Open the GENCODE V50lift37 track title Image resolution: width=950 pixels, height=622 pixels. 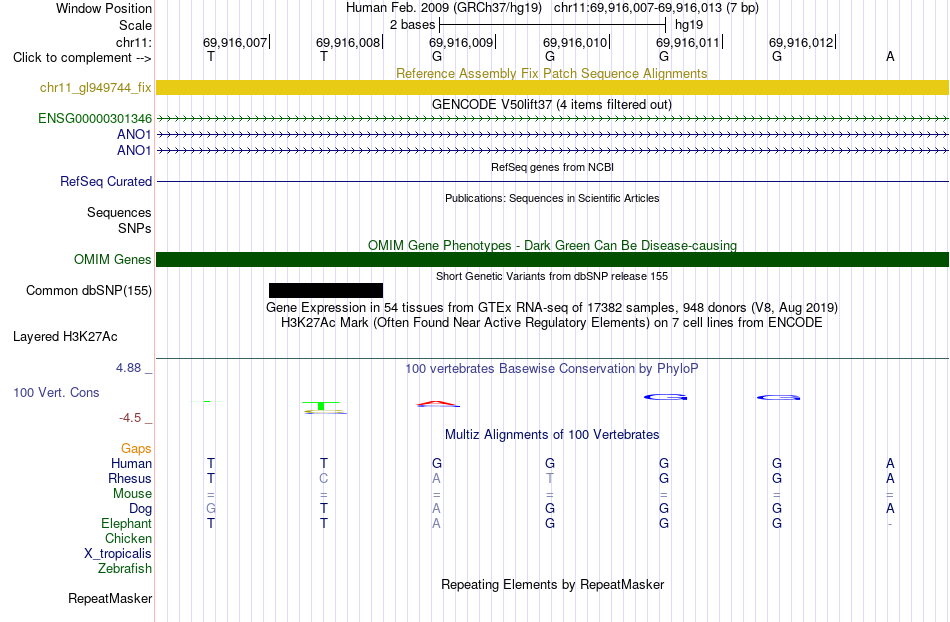click(551, 104)
